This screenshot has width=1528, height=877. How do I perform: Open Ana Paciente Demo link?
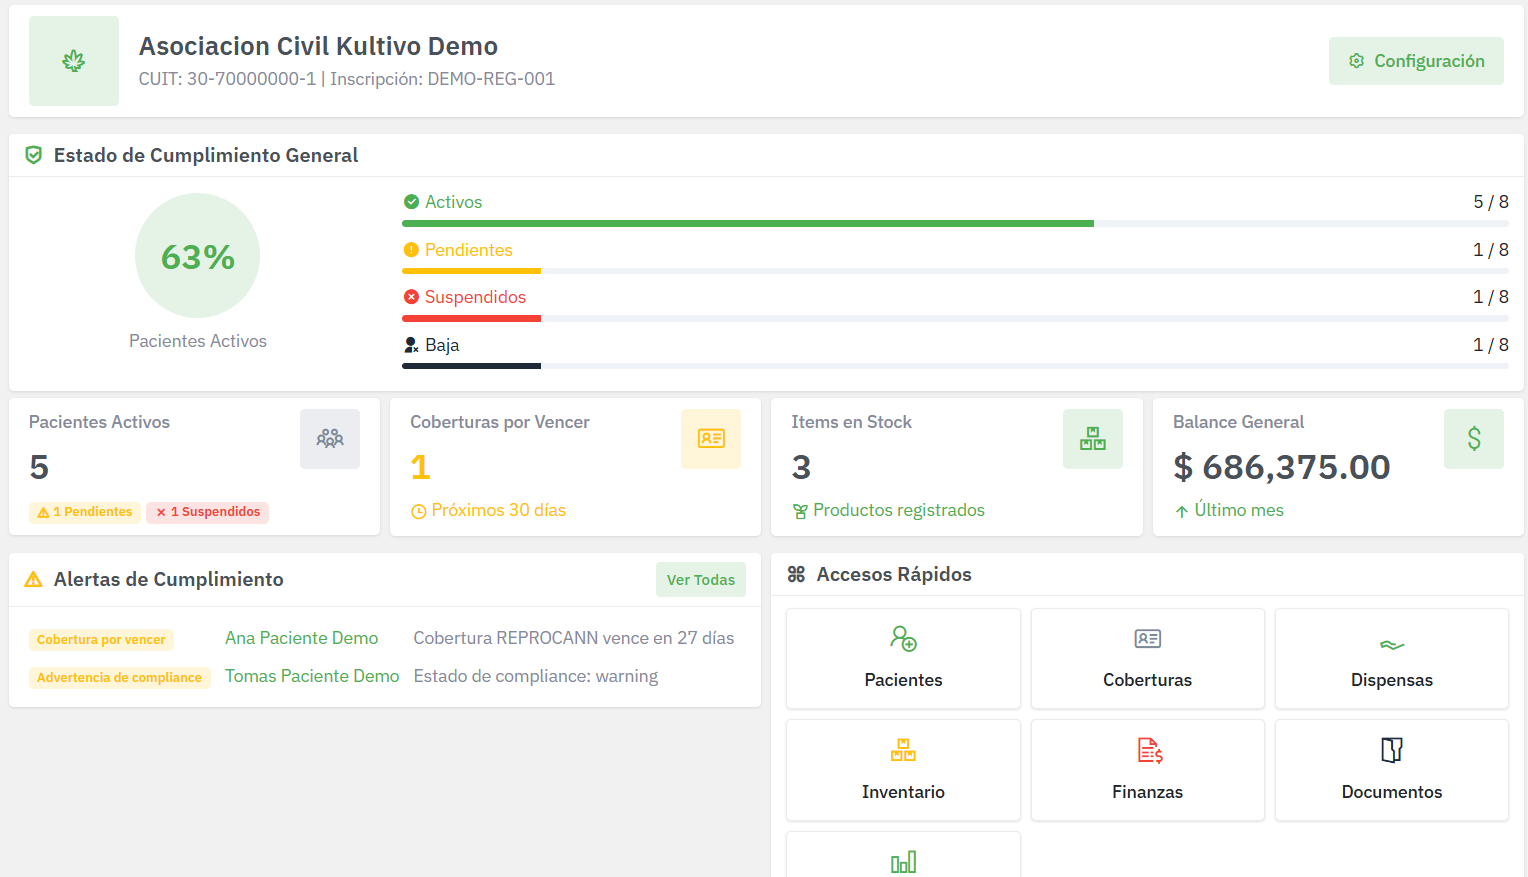301,638
